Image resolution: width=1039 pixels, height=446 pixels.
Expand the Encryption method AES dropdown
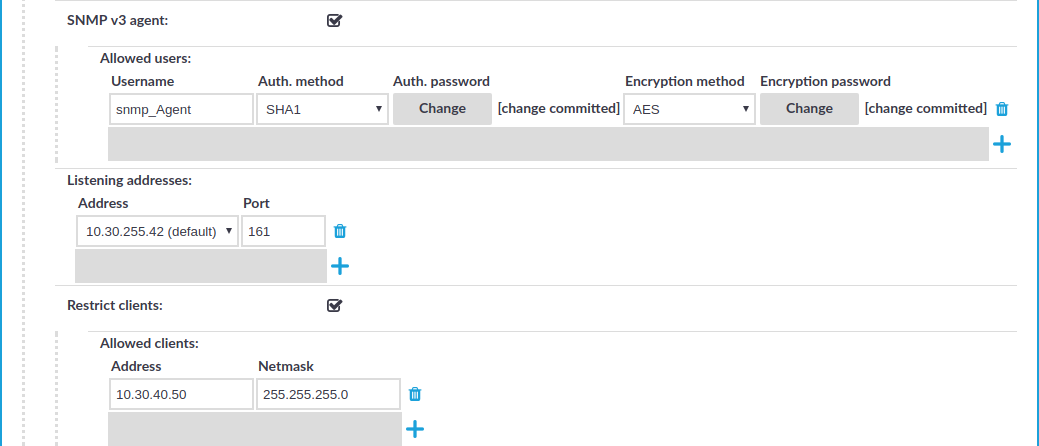tap(689, 109)
